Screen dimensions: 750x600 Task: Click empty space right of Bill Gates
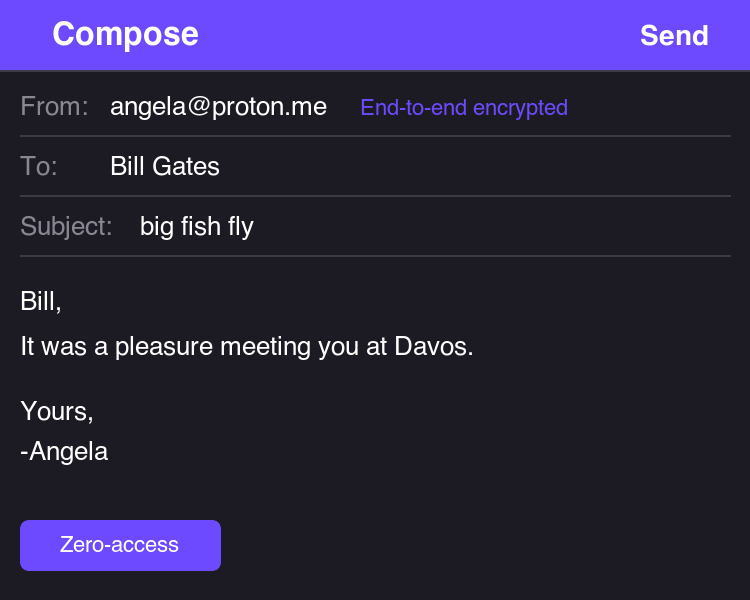point(470,166)
